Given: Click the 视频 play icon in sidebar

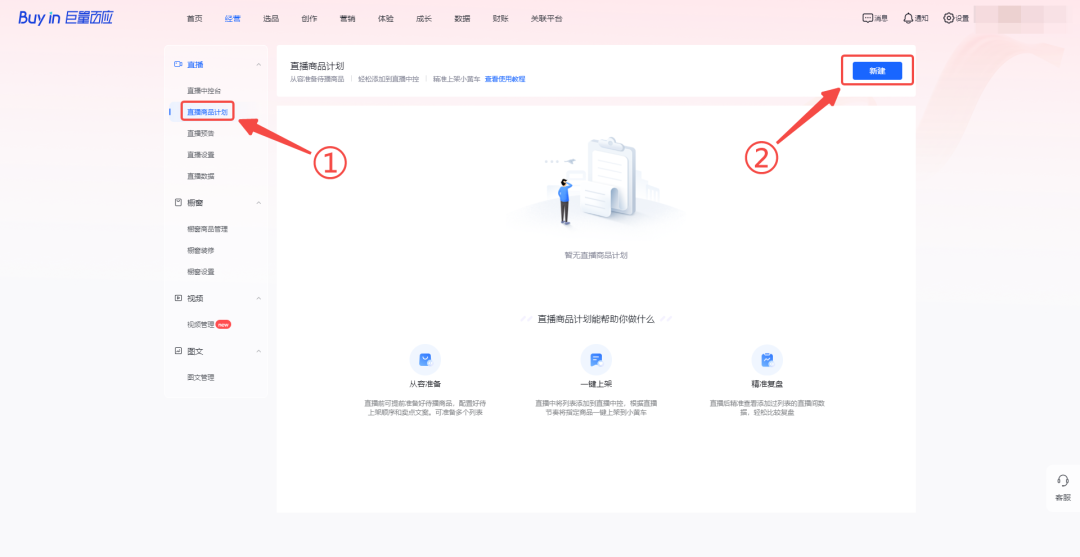Looking at the screenshot, I should tap(178, 298).
